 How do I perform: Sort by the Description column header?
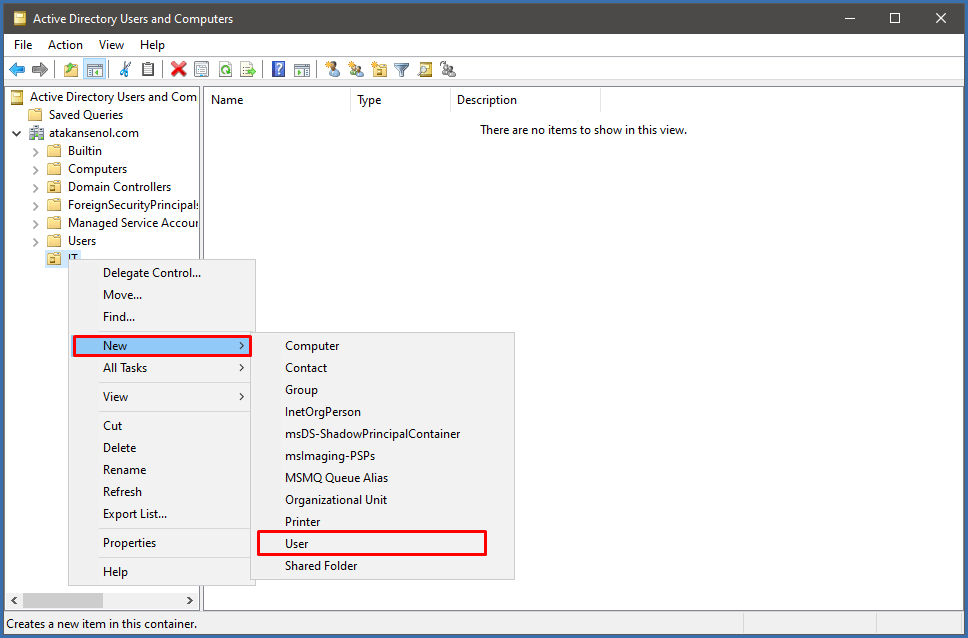(x=525, y=100)
